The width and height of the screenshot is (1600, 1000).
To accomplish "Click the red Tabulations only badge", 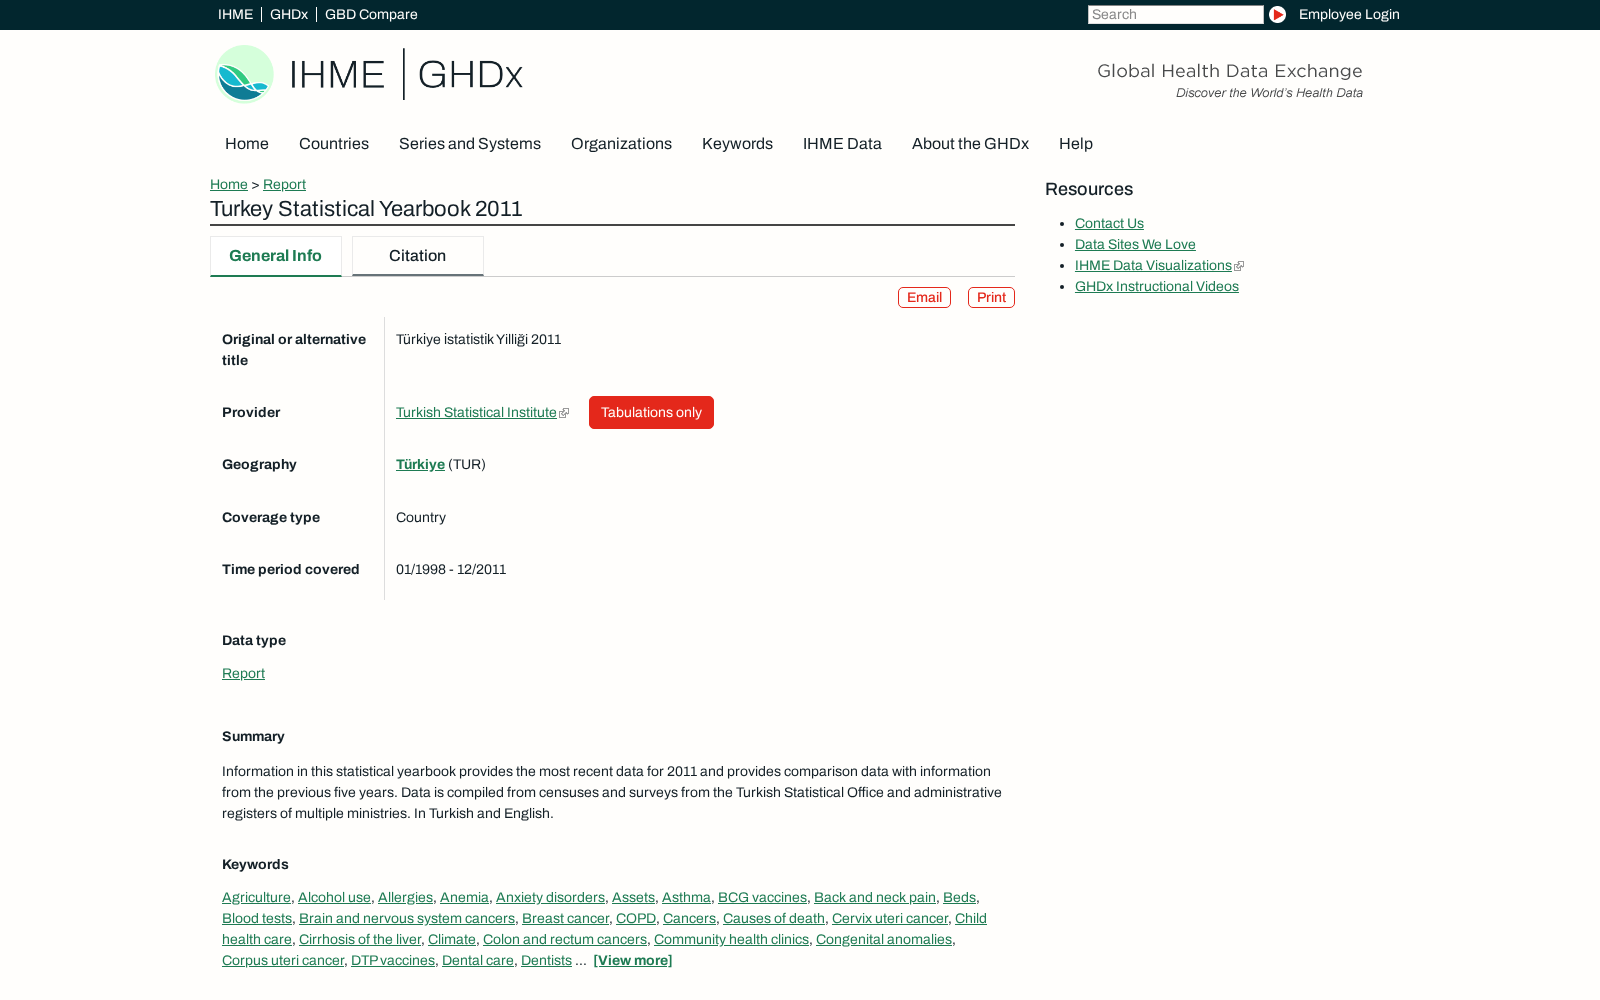I will coord(651,413).
